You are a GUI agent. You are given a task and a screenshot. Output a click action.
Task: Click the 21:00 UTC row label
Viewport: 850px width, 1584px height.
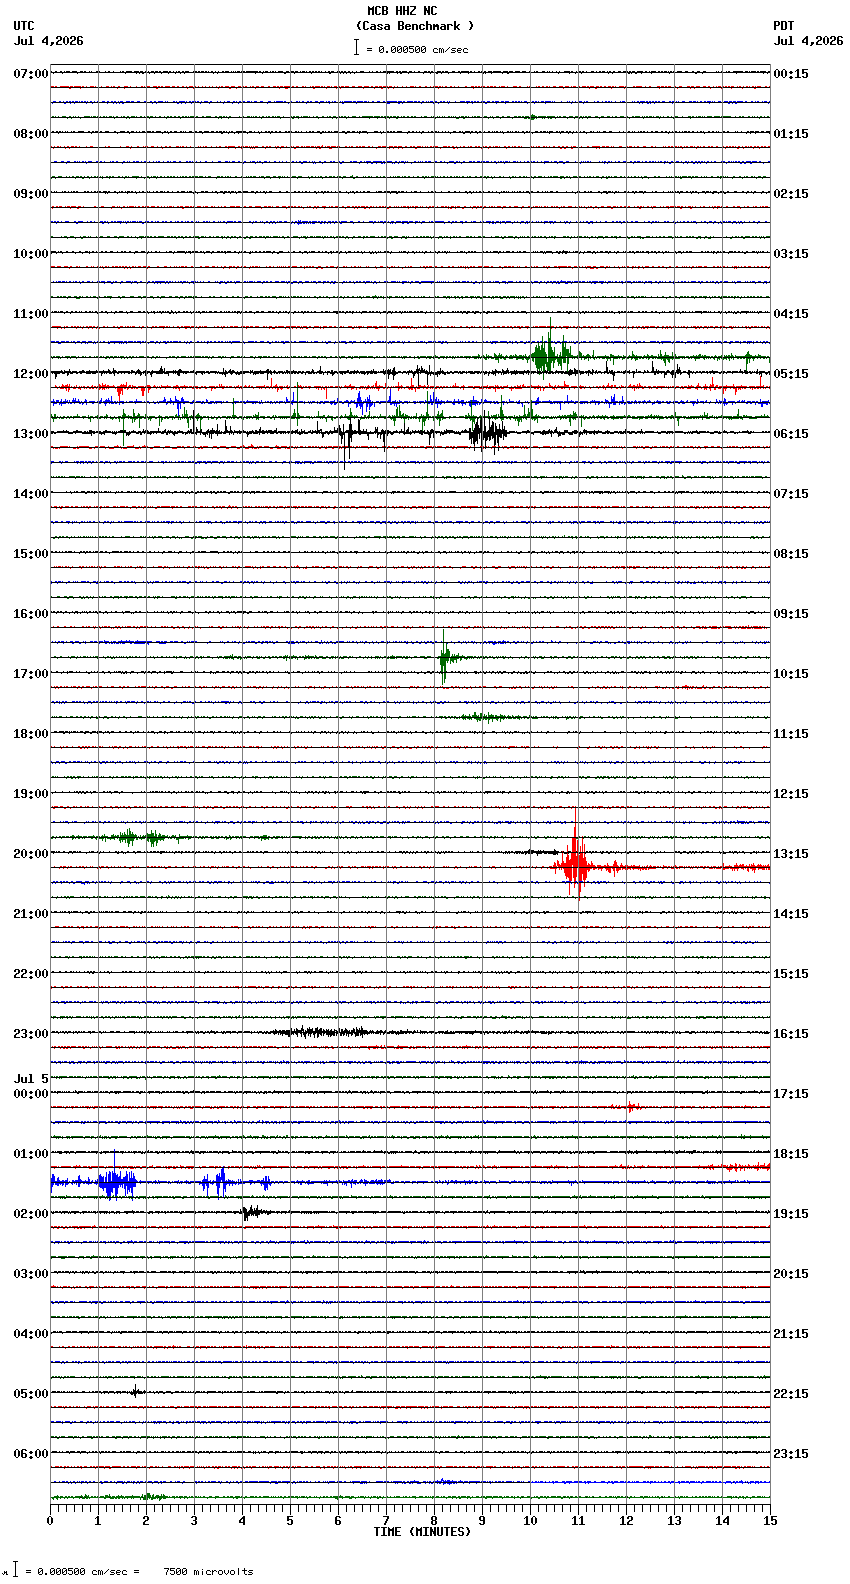click(31, 914)
